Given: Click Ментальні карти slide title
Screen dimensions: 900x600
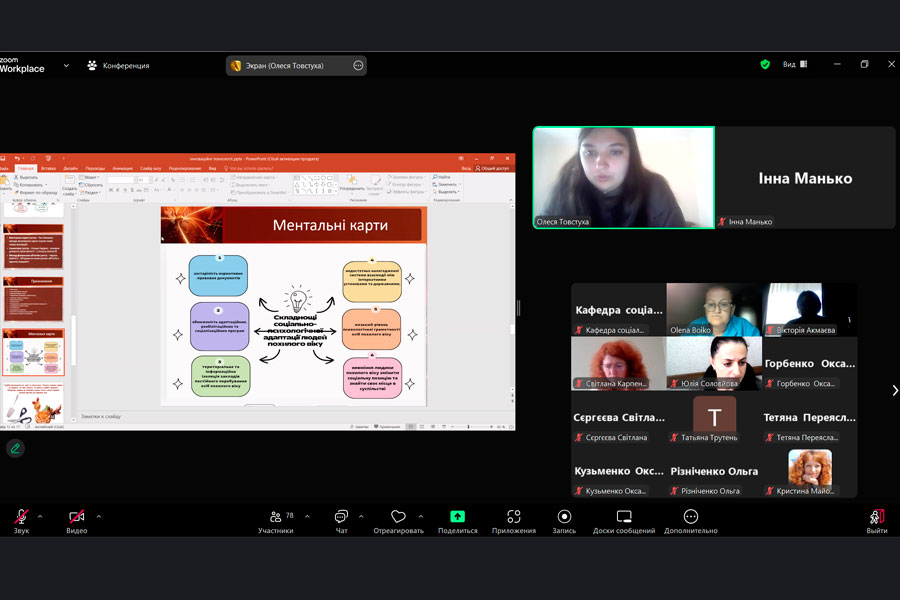Looking at the screenshot, I should tap(330, 225).
